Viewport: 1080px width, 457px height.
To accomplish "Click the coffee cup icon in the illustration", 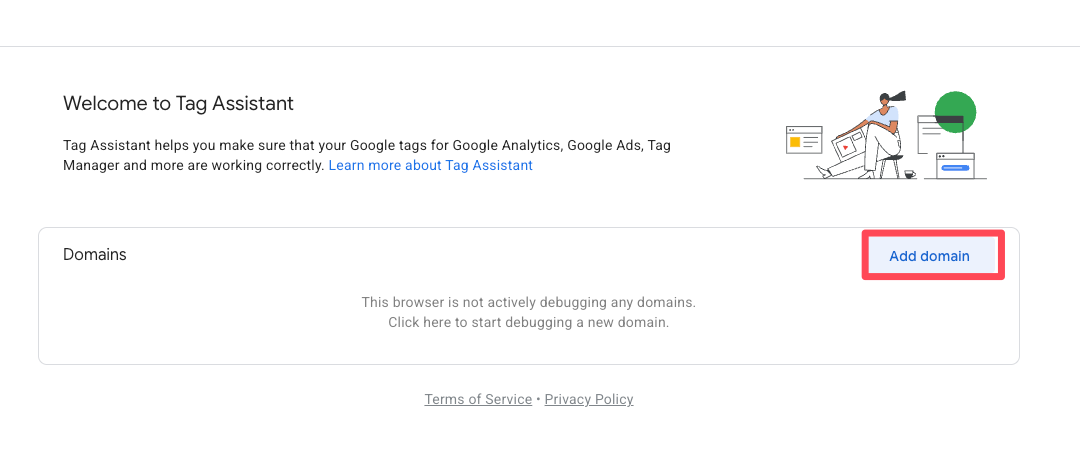I will 909,174.
